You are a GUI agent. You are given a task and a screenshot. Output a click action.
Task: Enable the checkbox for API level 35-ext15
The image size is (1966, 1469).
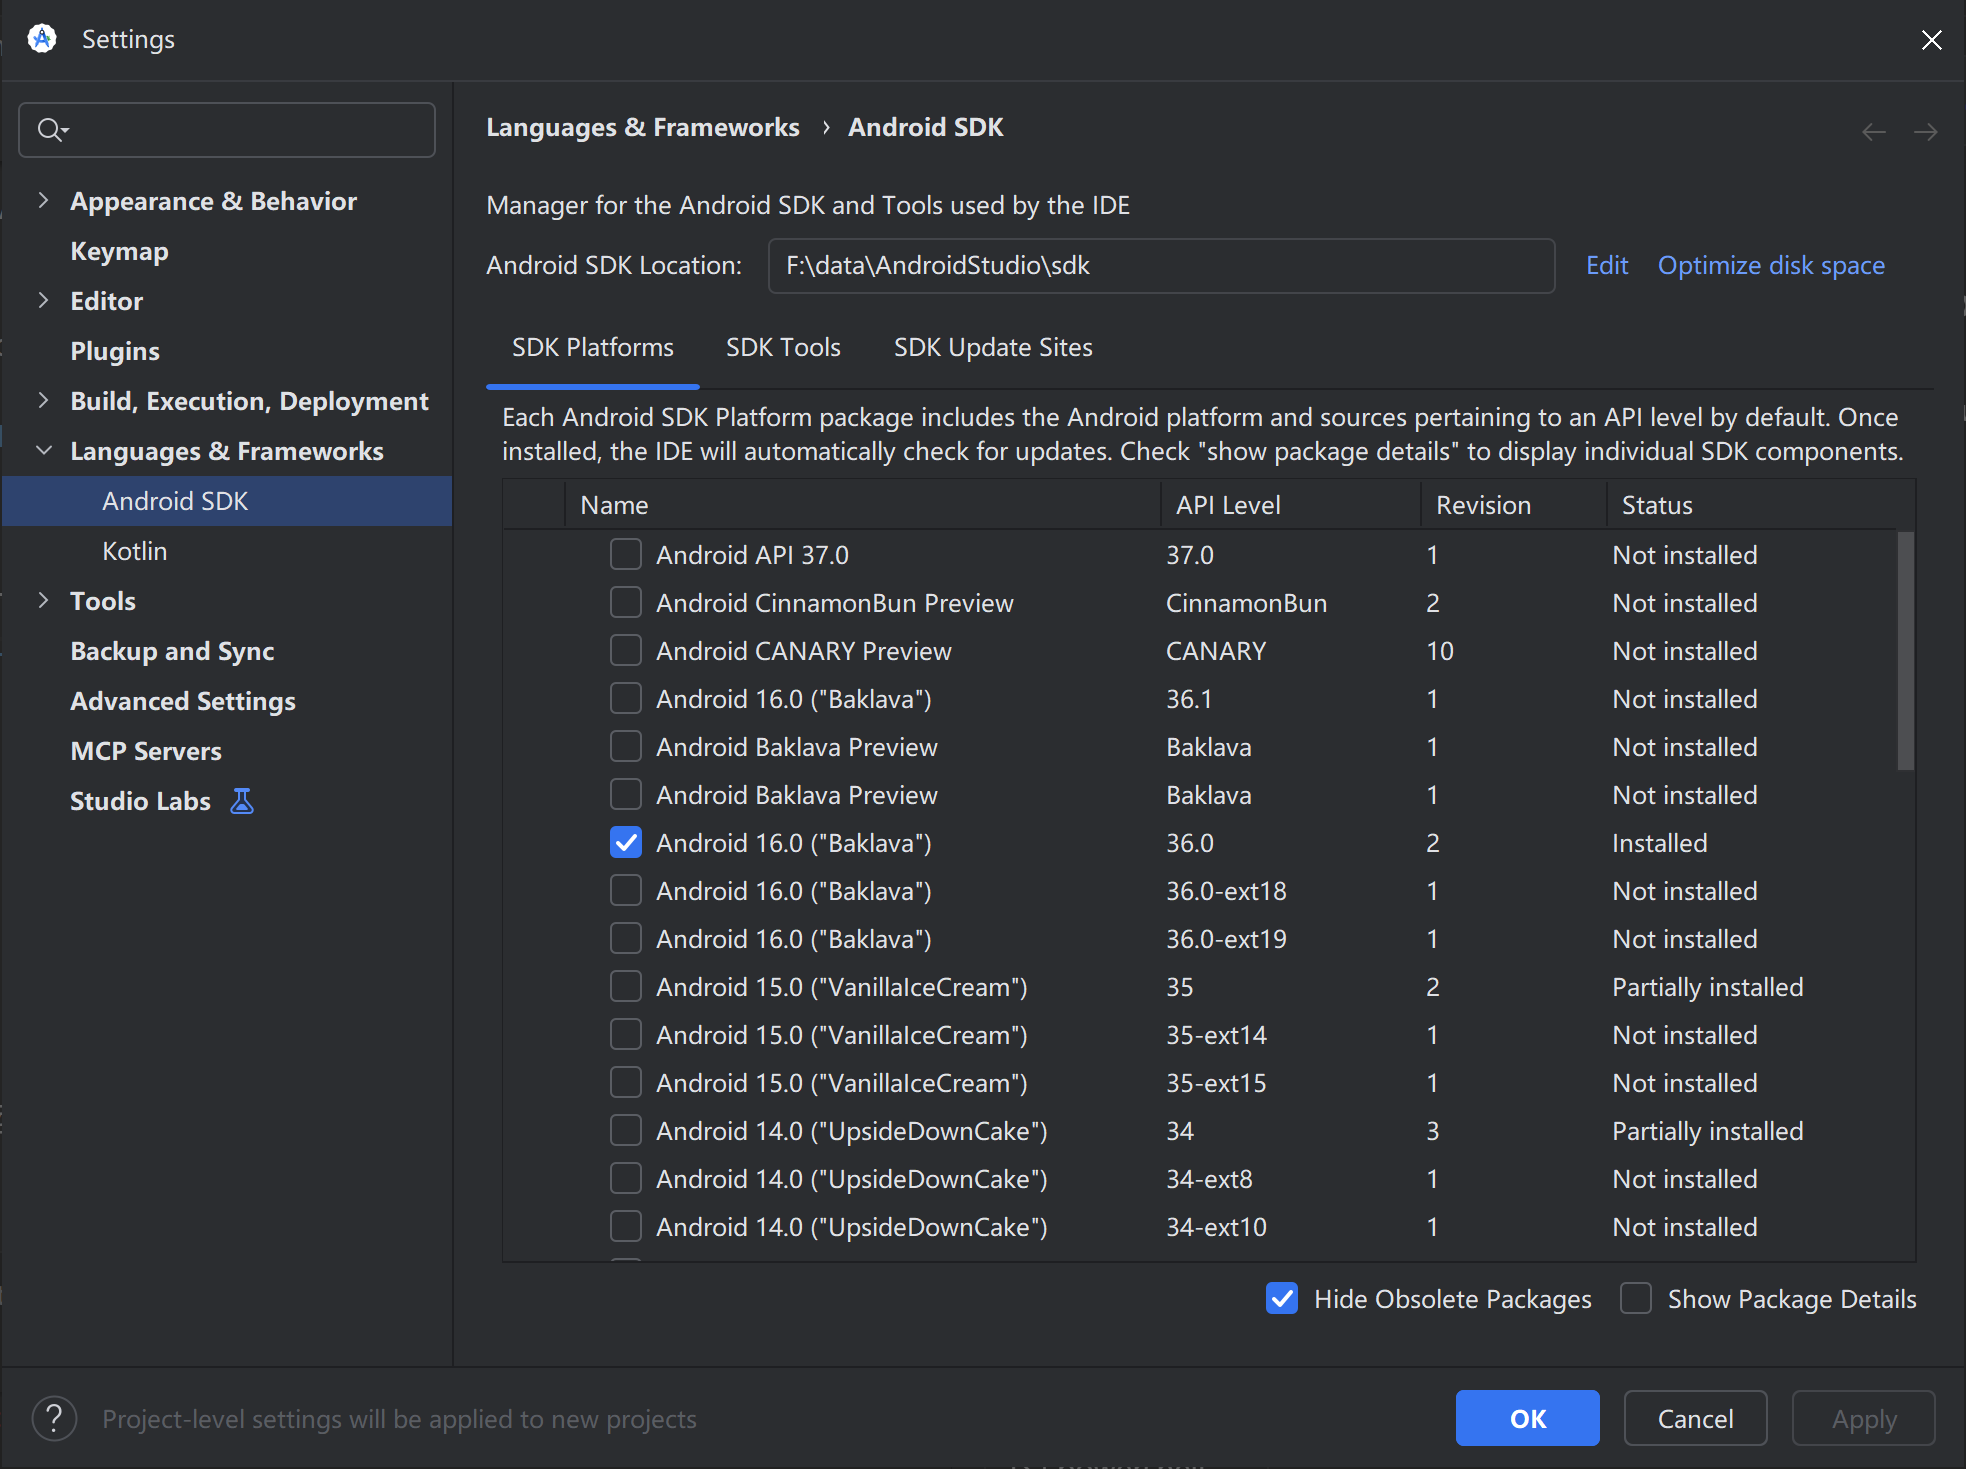pyautogui.click(x=626, y=1082)
